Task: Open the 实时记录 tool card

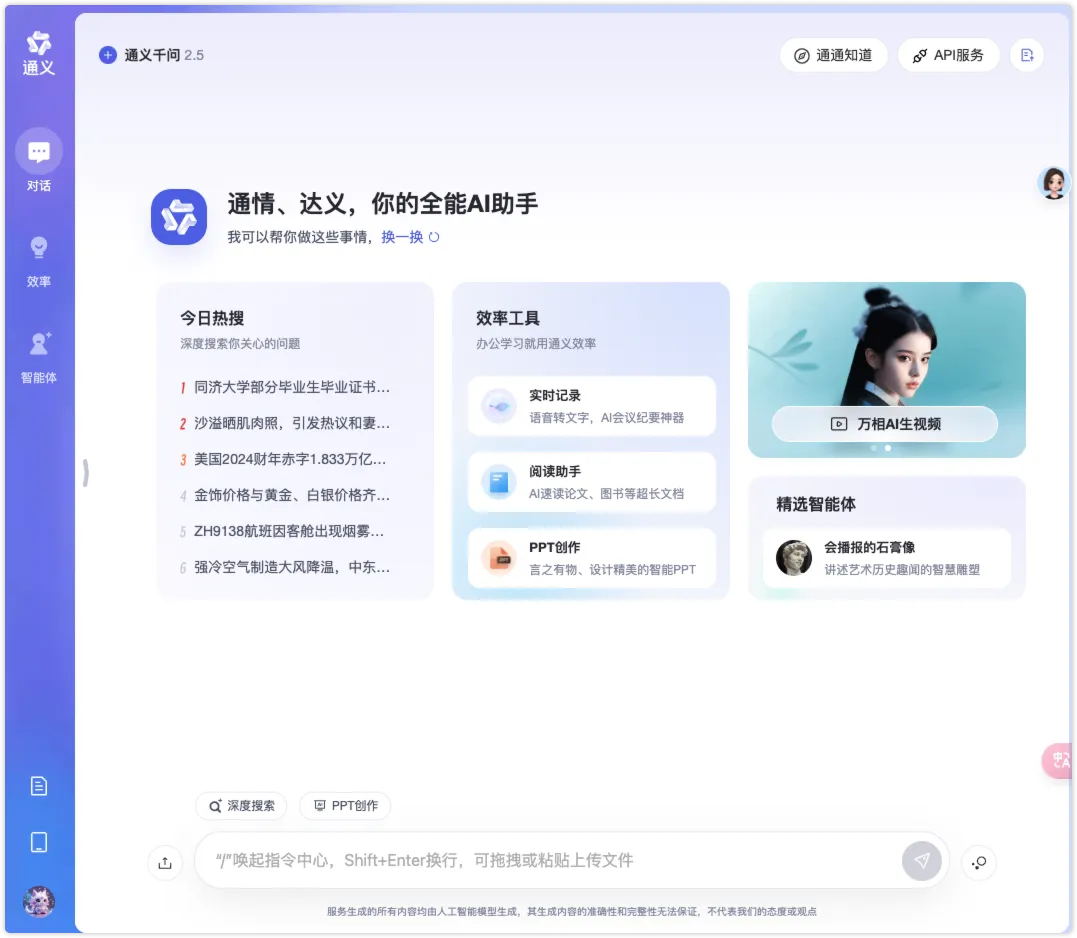Action: coord(591,406)
